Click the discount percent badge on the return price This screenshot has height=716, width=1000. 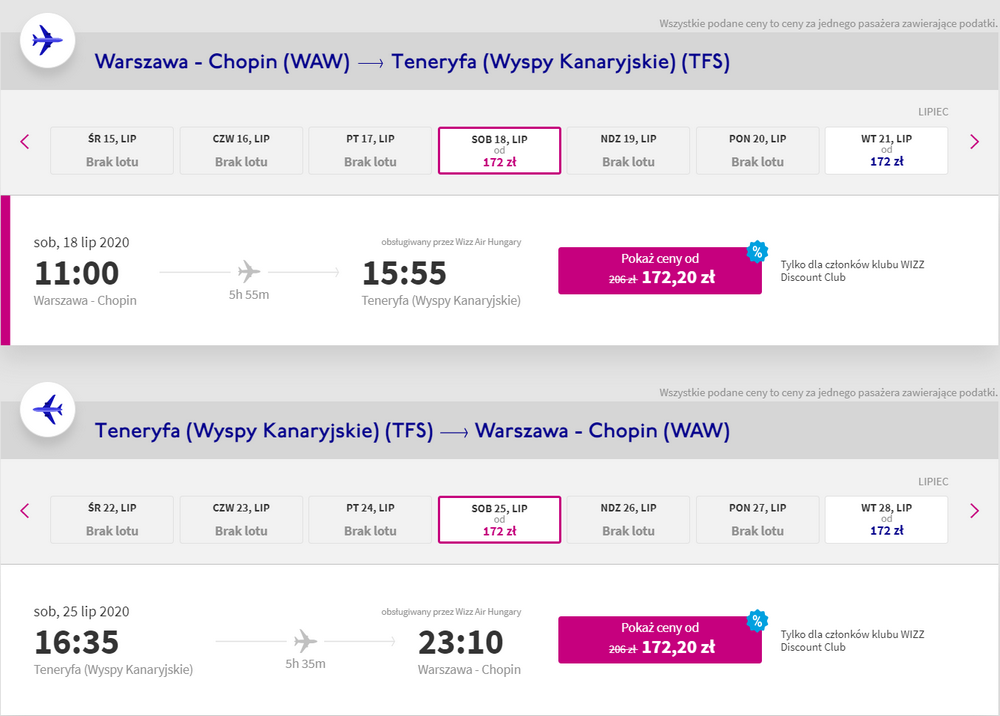pos(757,621)
